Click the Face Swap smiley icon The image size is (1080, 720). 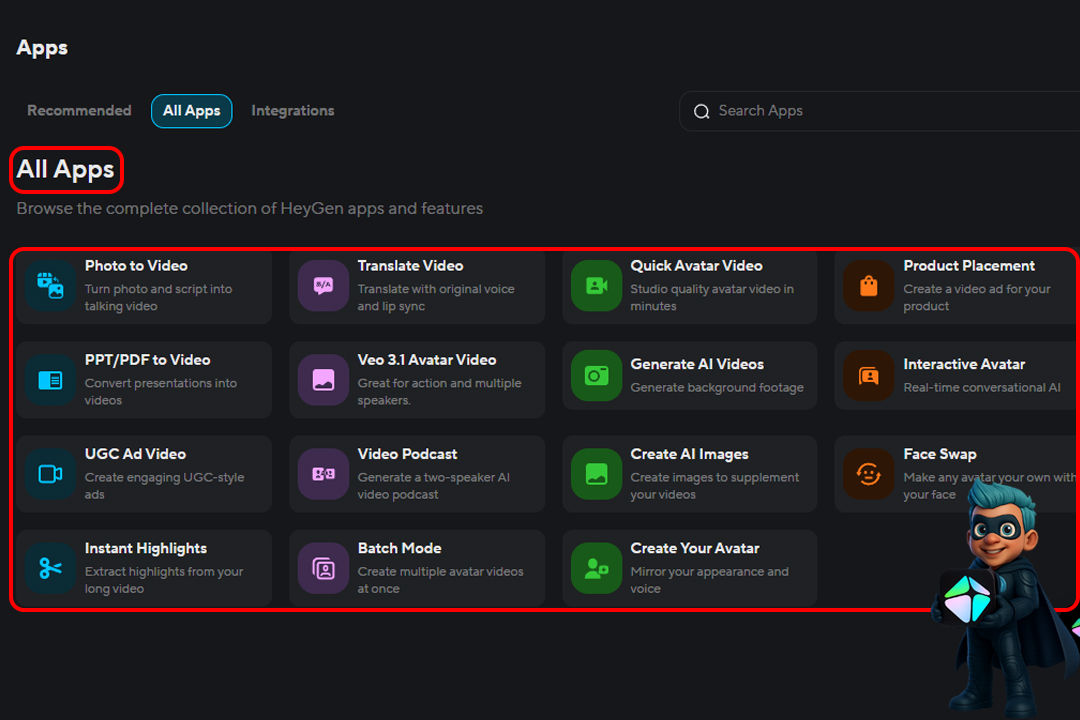coord(868,474)
